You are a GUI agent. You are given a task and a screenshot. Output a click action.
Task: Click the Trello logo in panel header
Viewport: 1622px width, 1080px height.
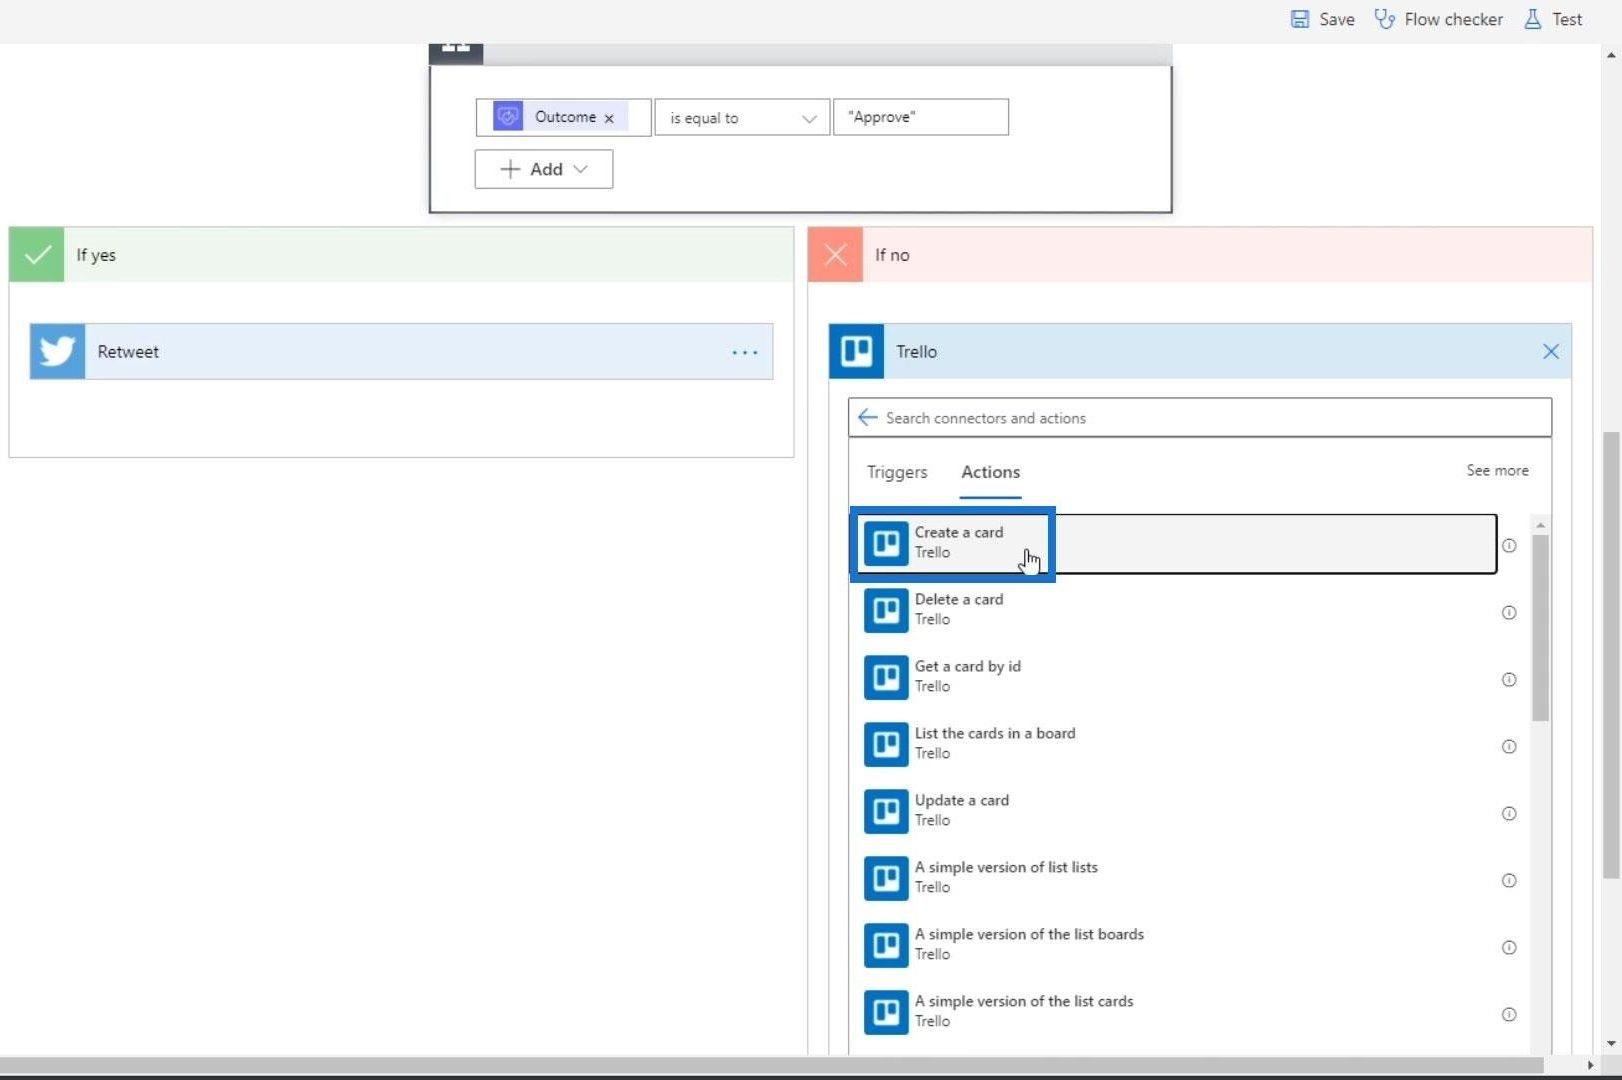(856, 351)
